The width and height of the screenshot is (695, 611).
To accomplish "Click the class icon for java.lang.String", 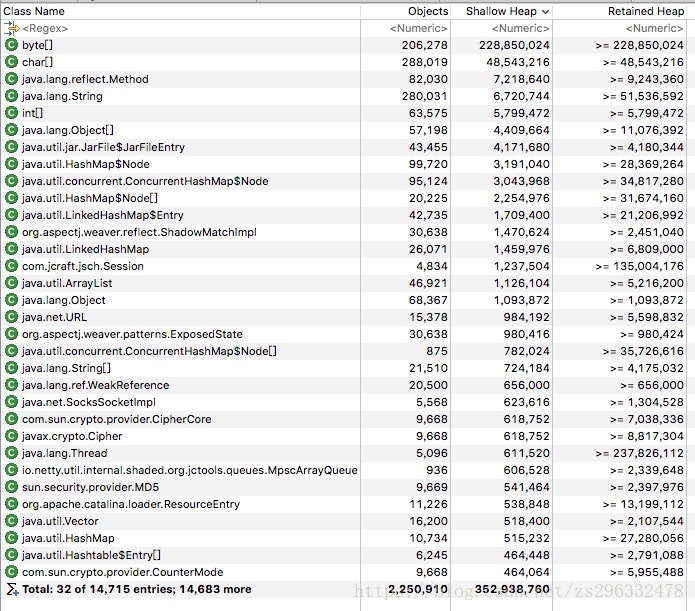I will [11, 96].
